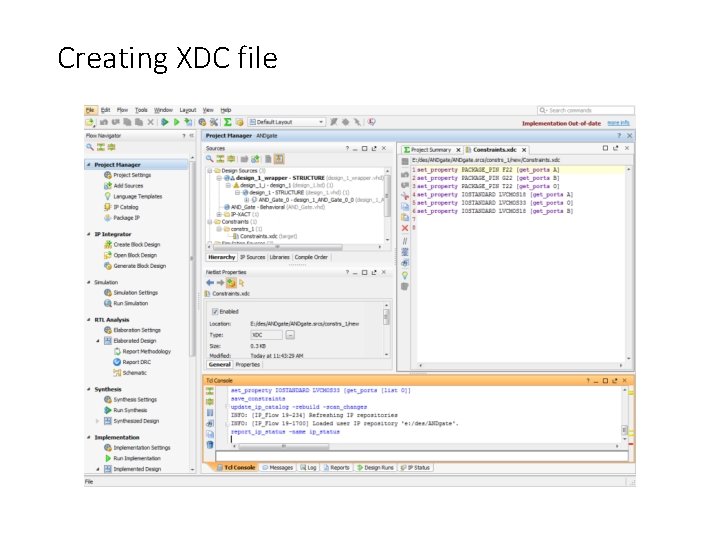Open the Flow menu

click(x=122, y=110)
